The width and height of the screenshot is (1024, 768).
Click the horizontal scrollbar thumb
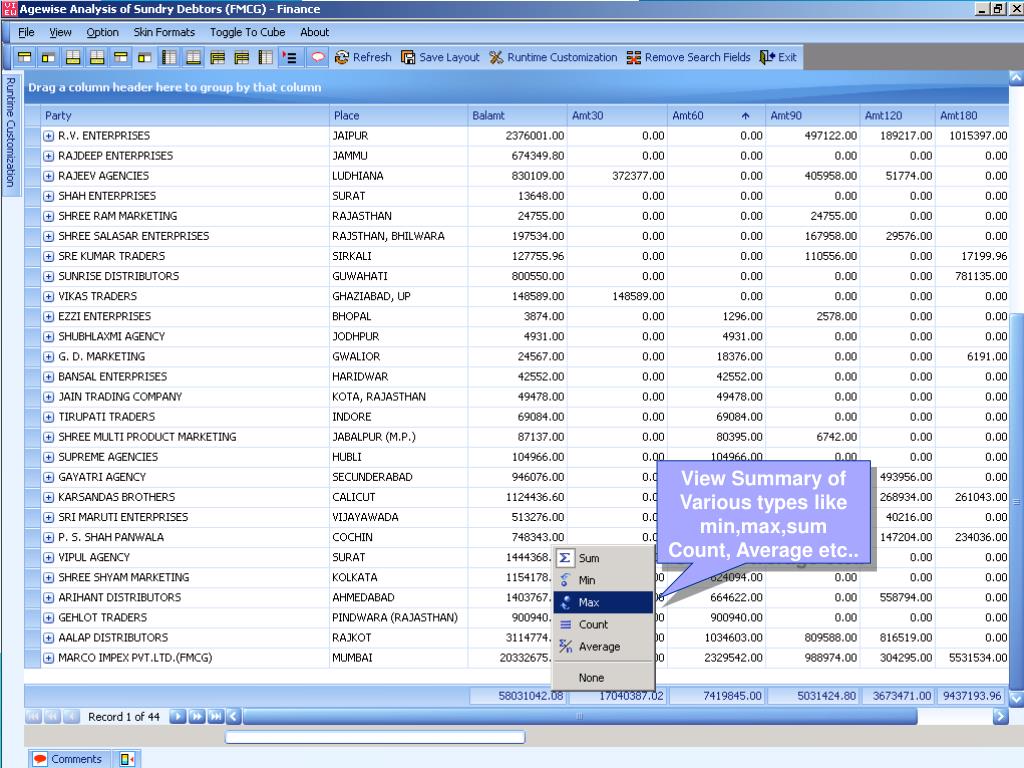coord(579,716)
